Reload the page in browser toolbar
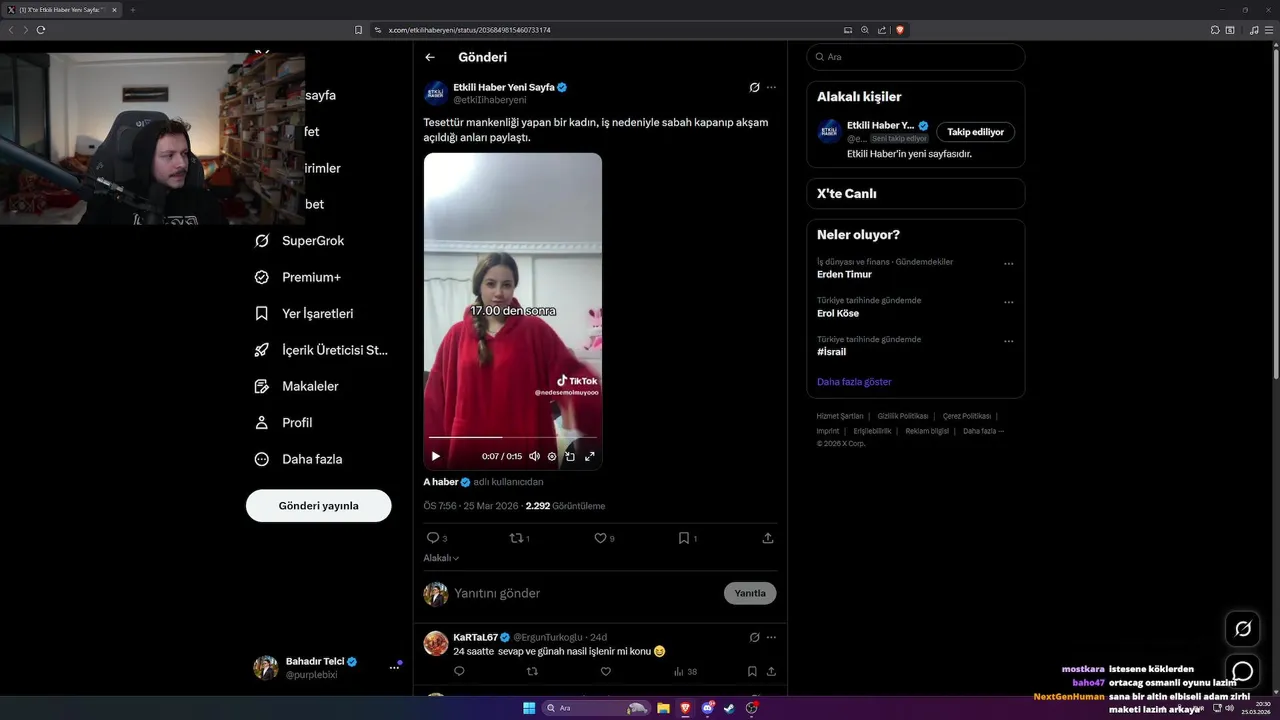The image size is (1280, 720). click(x=41, y=30)
